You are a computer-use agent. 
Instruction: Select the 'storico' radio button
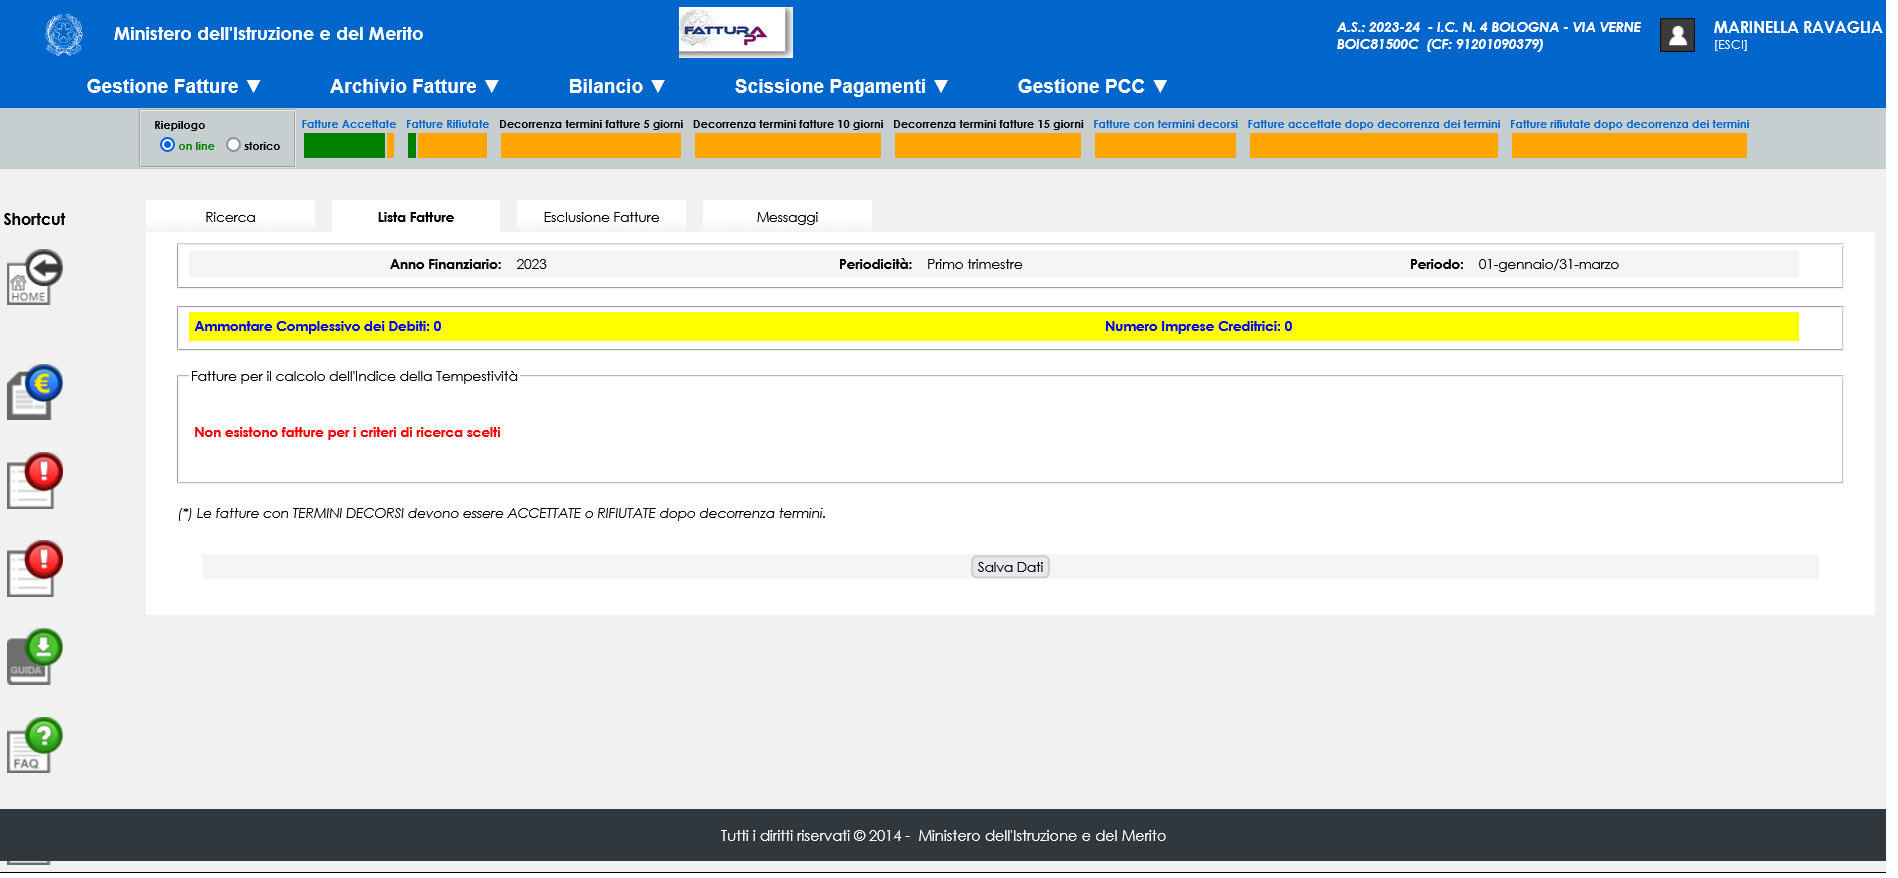click(x=233, y=145)
